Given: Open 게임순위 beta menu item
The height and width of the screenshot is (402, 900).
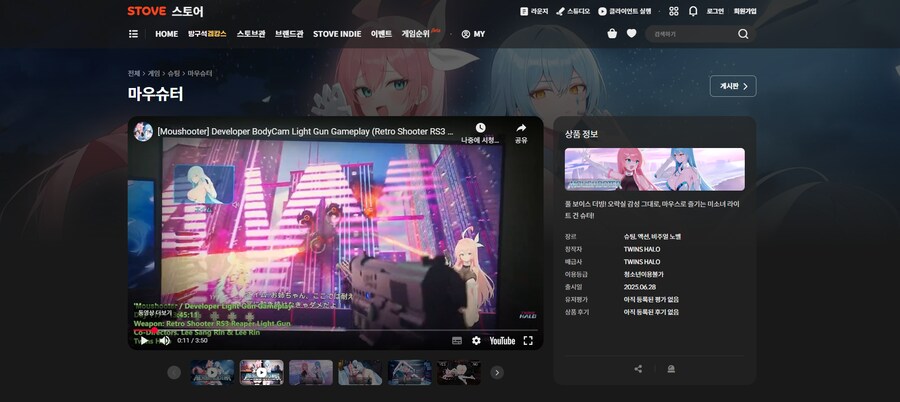Looking at the screenshot, I should coord(420,33).
